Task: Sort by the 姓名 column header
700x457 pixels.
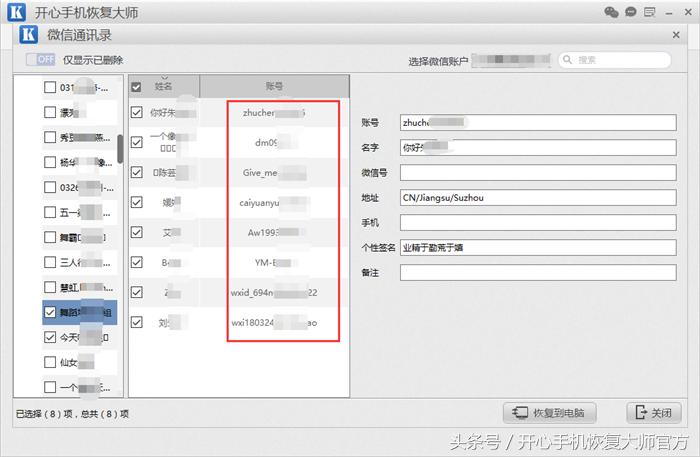Action: [163, 86]
